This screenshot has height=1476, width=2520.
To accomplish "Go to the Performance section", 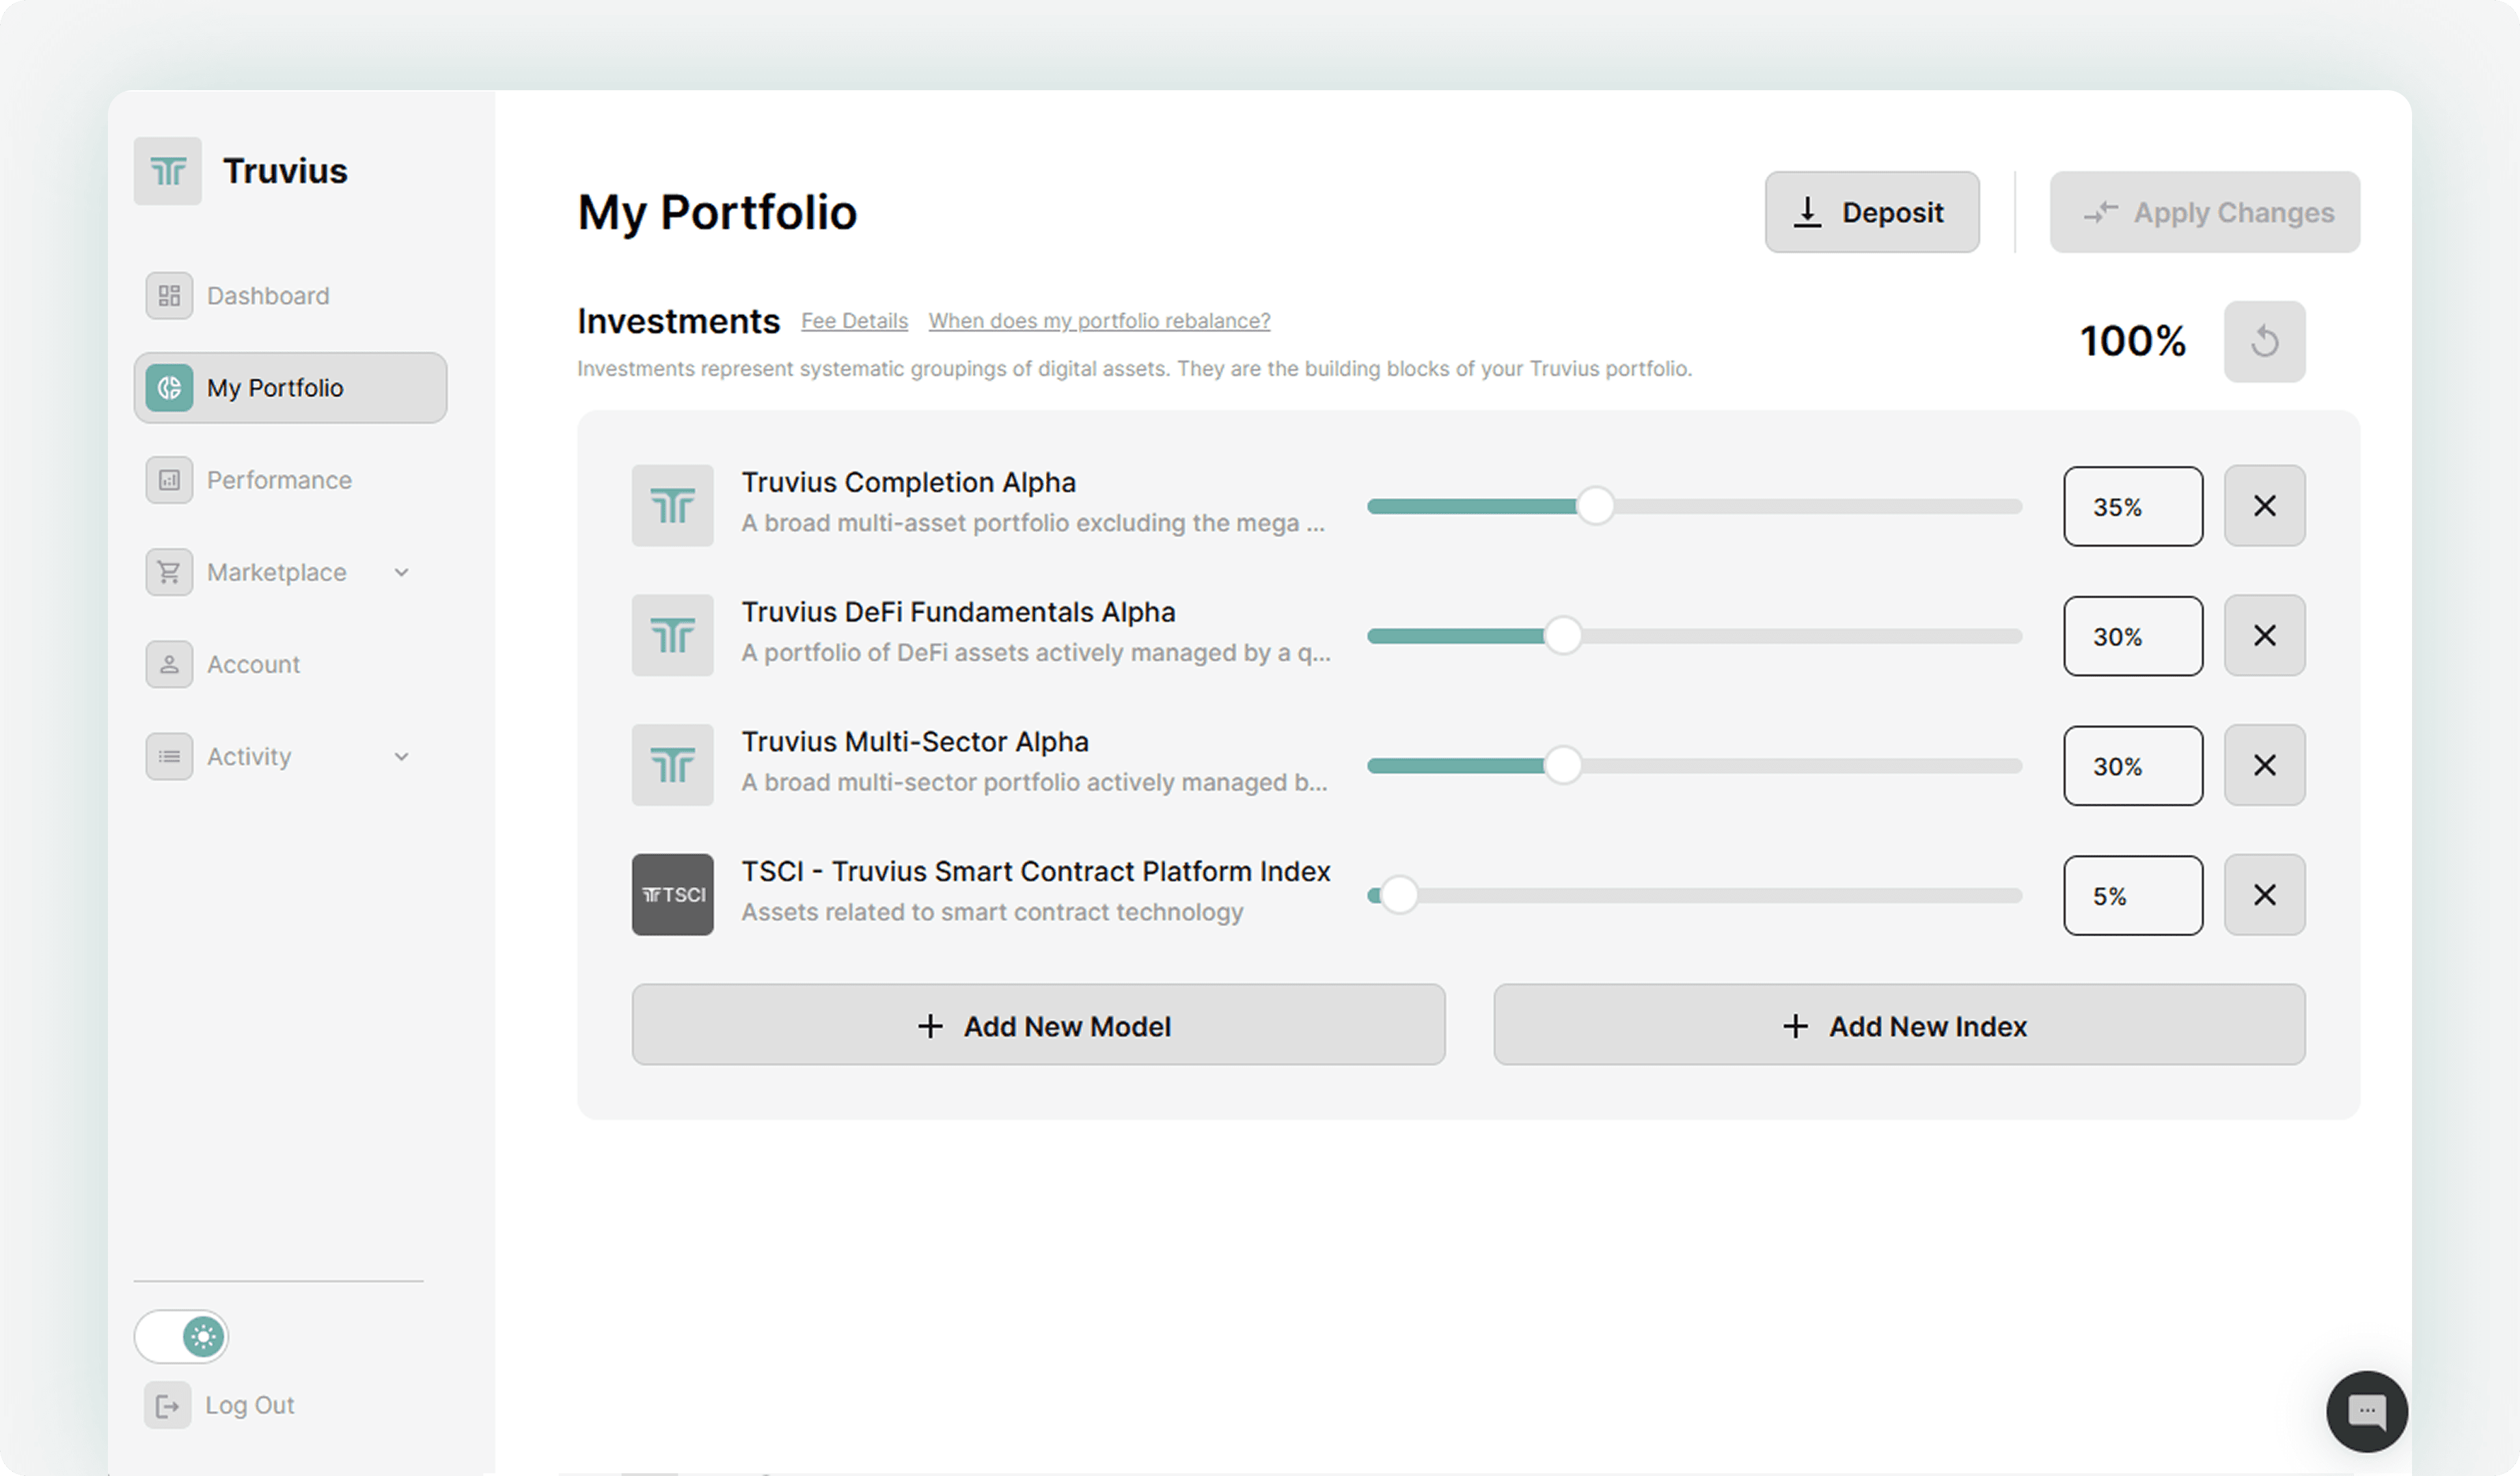I will point(279,480).
